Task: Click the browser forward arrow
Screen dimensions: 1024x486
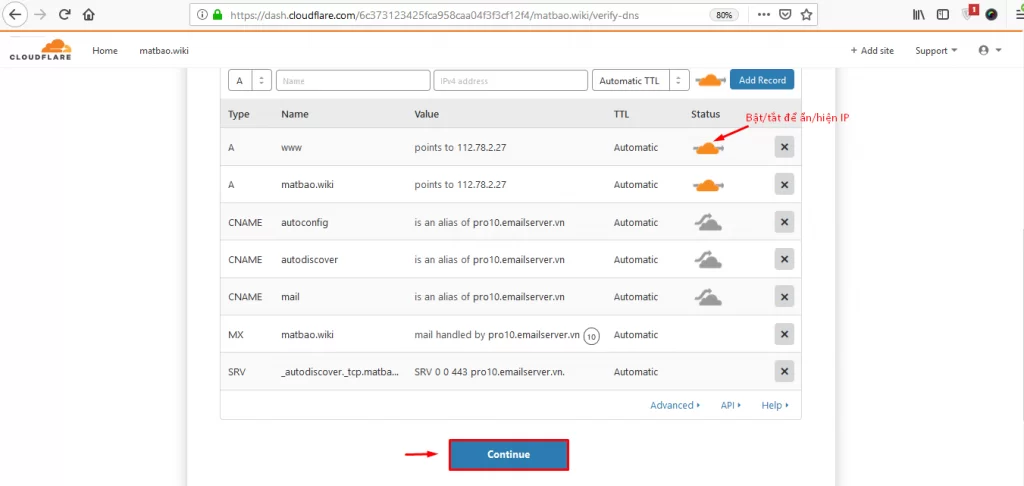Action: coord(40,14)
